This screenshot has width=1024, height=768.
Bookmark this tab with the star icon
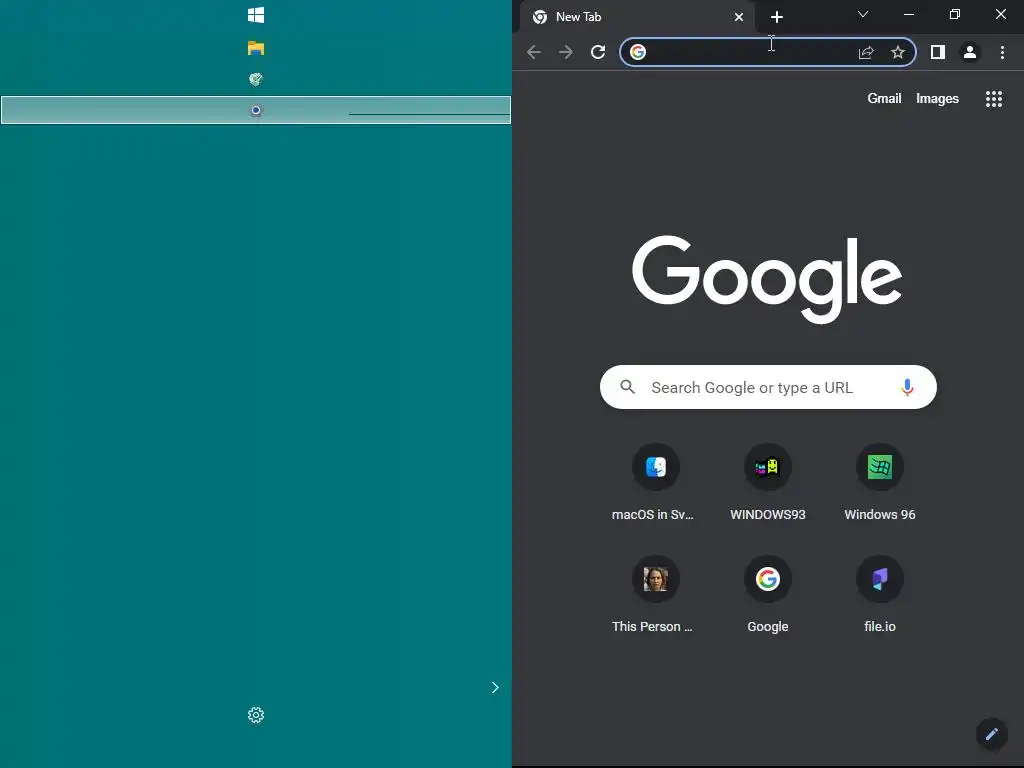click(898, 52)
